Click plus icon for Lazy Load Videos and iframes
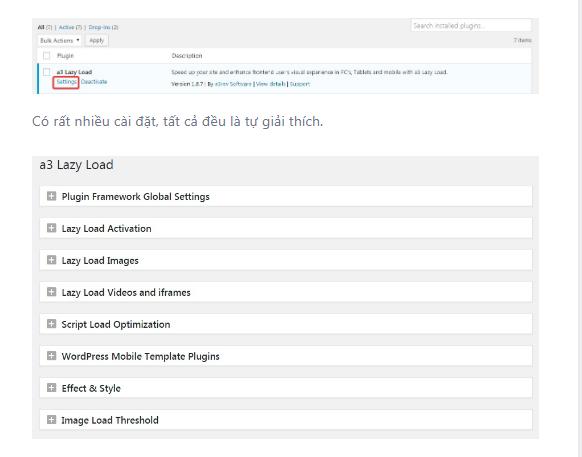The width and height of the screenshot is (582, 457). pos(51,292)
